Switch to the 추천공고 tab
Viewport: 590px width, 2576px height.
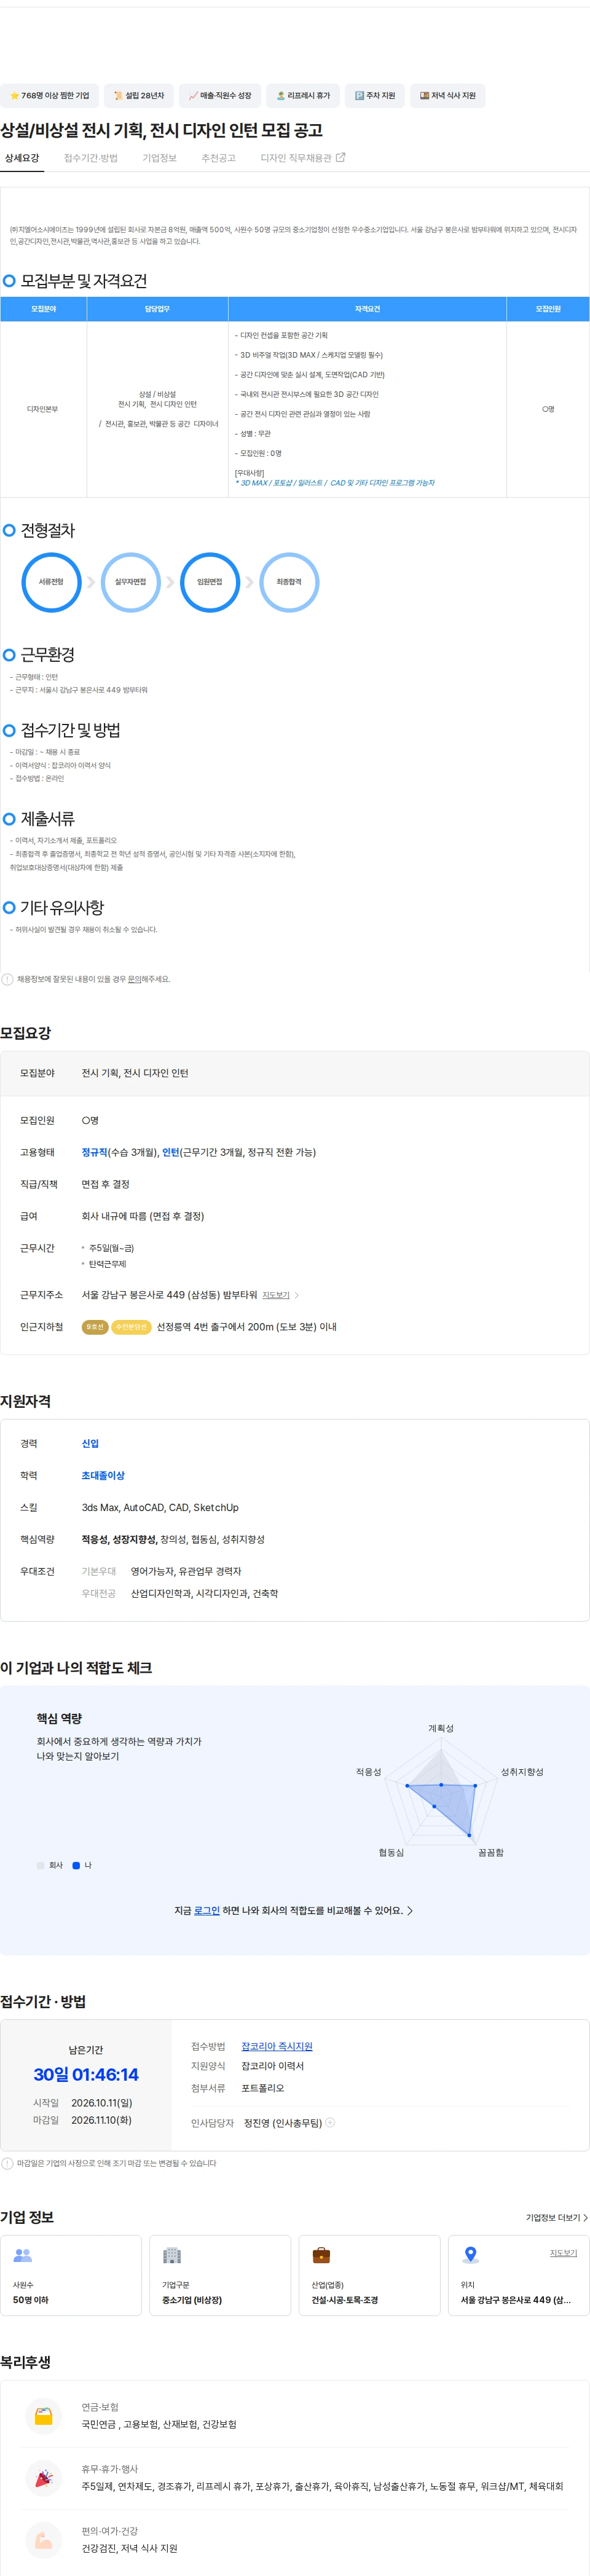(218, 158)
